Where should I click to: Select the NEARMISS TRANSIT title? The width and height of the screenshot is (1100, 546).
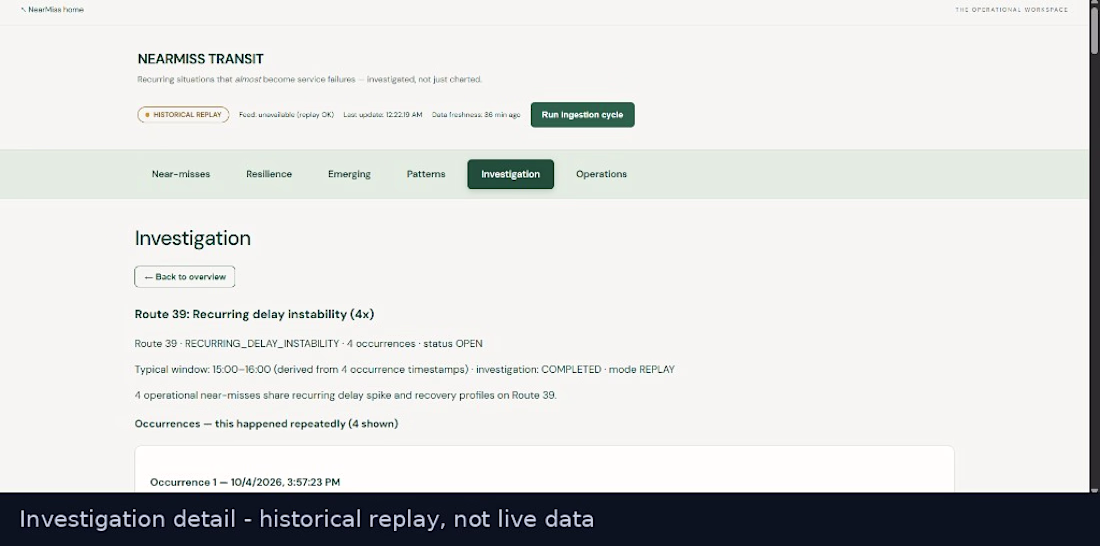201,59
